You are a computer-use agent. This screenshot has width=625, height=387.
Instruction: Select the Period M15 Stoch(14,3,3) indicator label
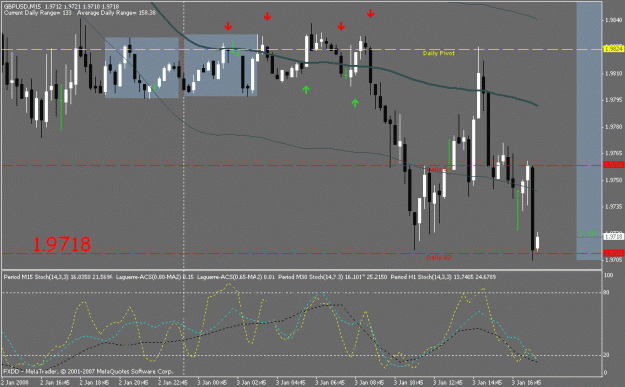[58, 277]
